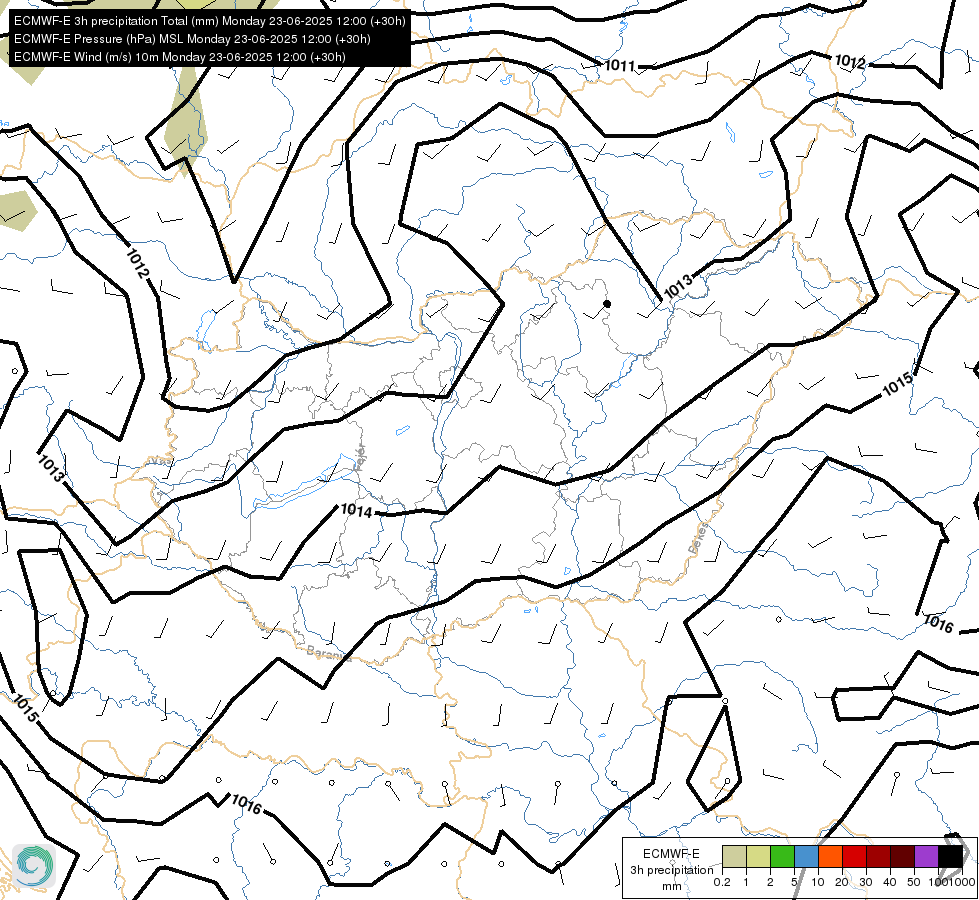Click the black location dot marker

[x=607, y=304]
